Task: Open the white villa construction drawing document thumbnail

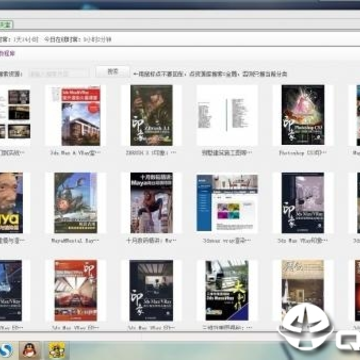Action: [227, 115]
